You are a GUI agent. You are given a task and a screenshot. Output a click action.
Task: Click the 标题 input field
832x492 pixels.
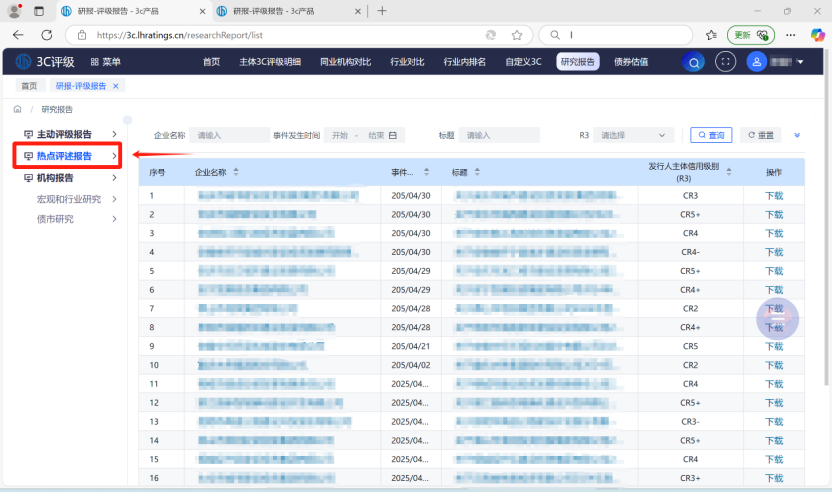(499, 135)
